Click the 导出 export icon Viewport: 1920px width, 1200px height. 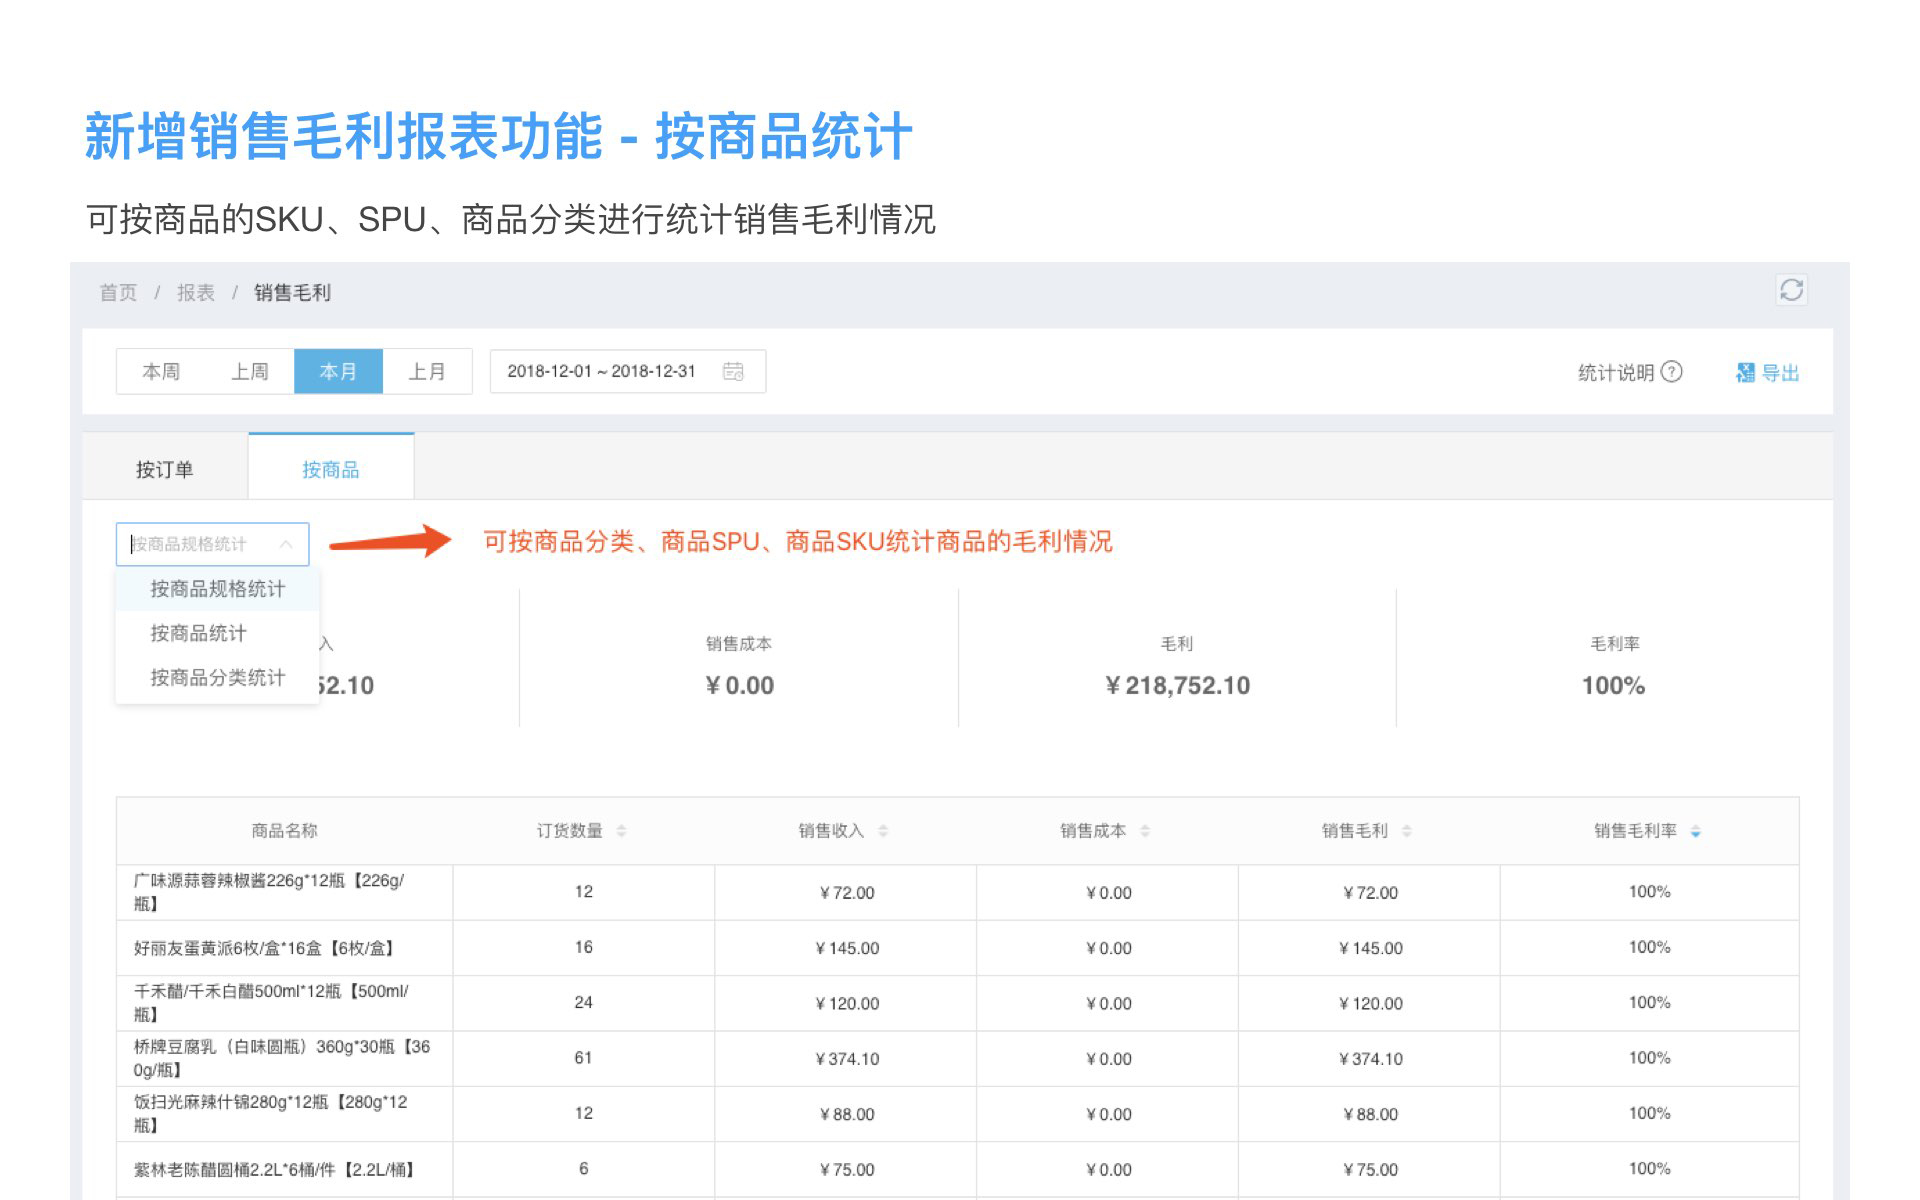tap(1745, 373)
